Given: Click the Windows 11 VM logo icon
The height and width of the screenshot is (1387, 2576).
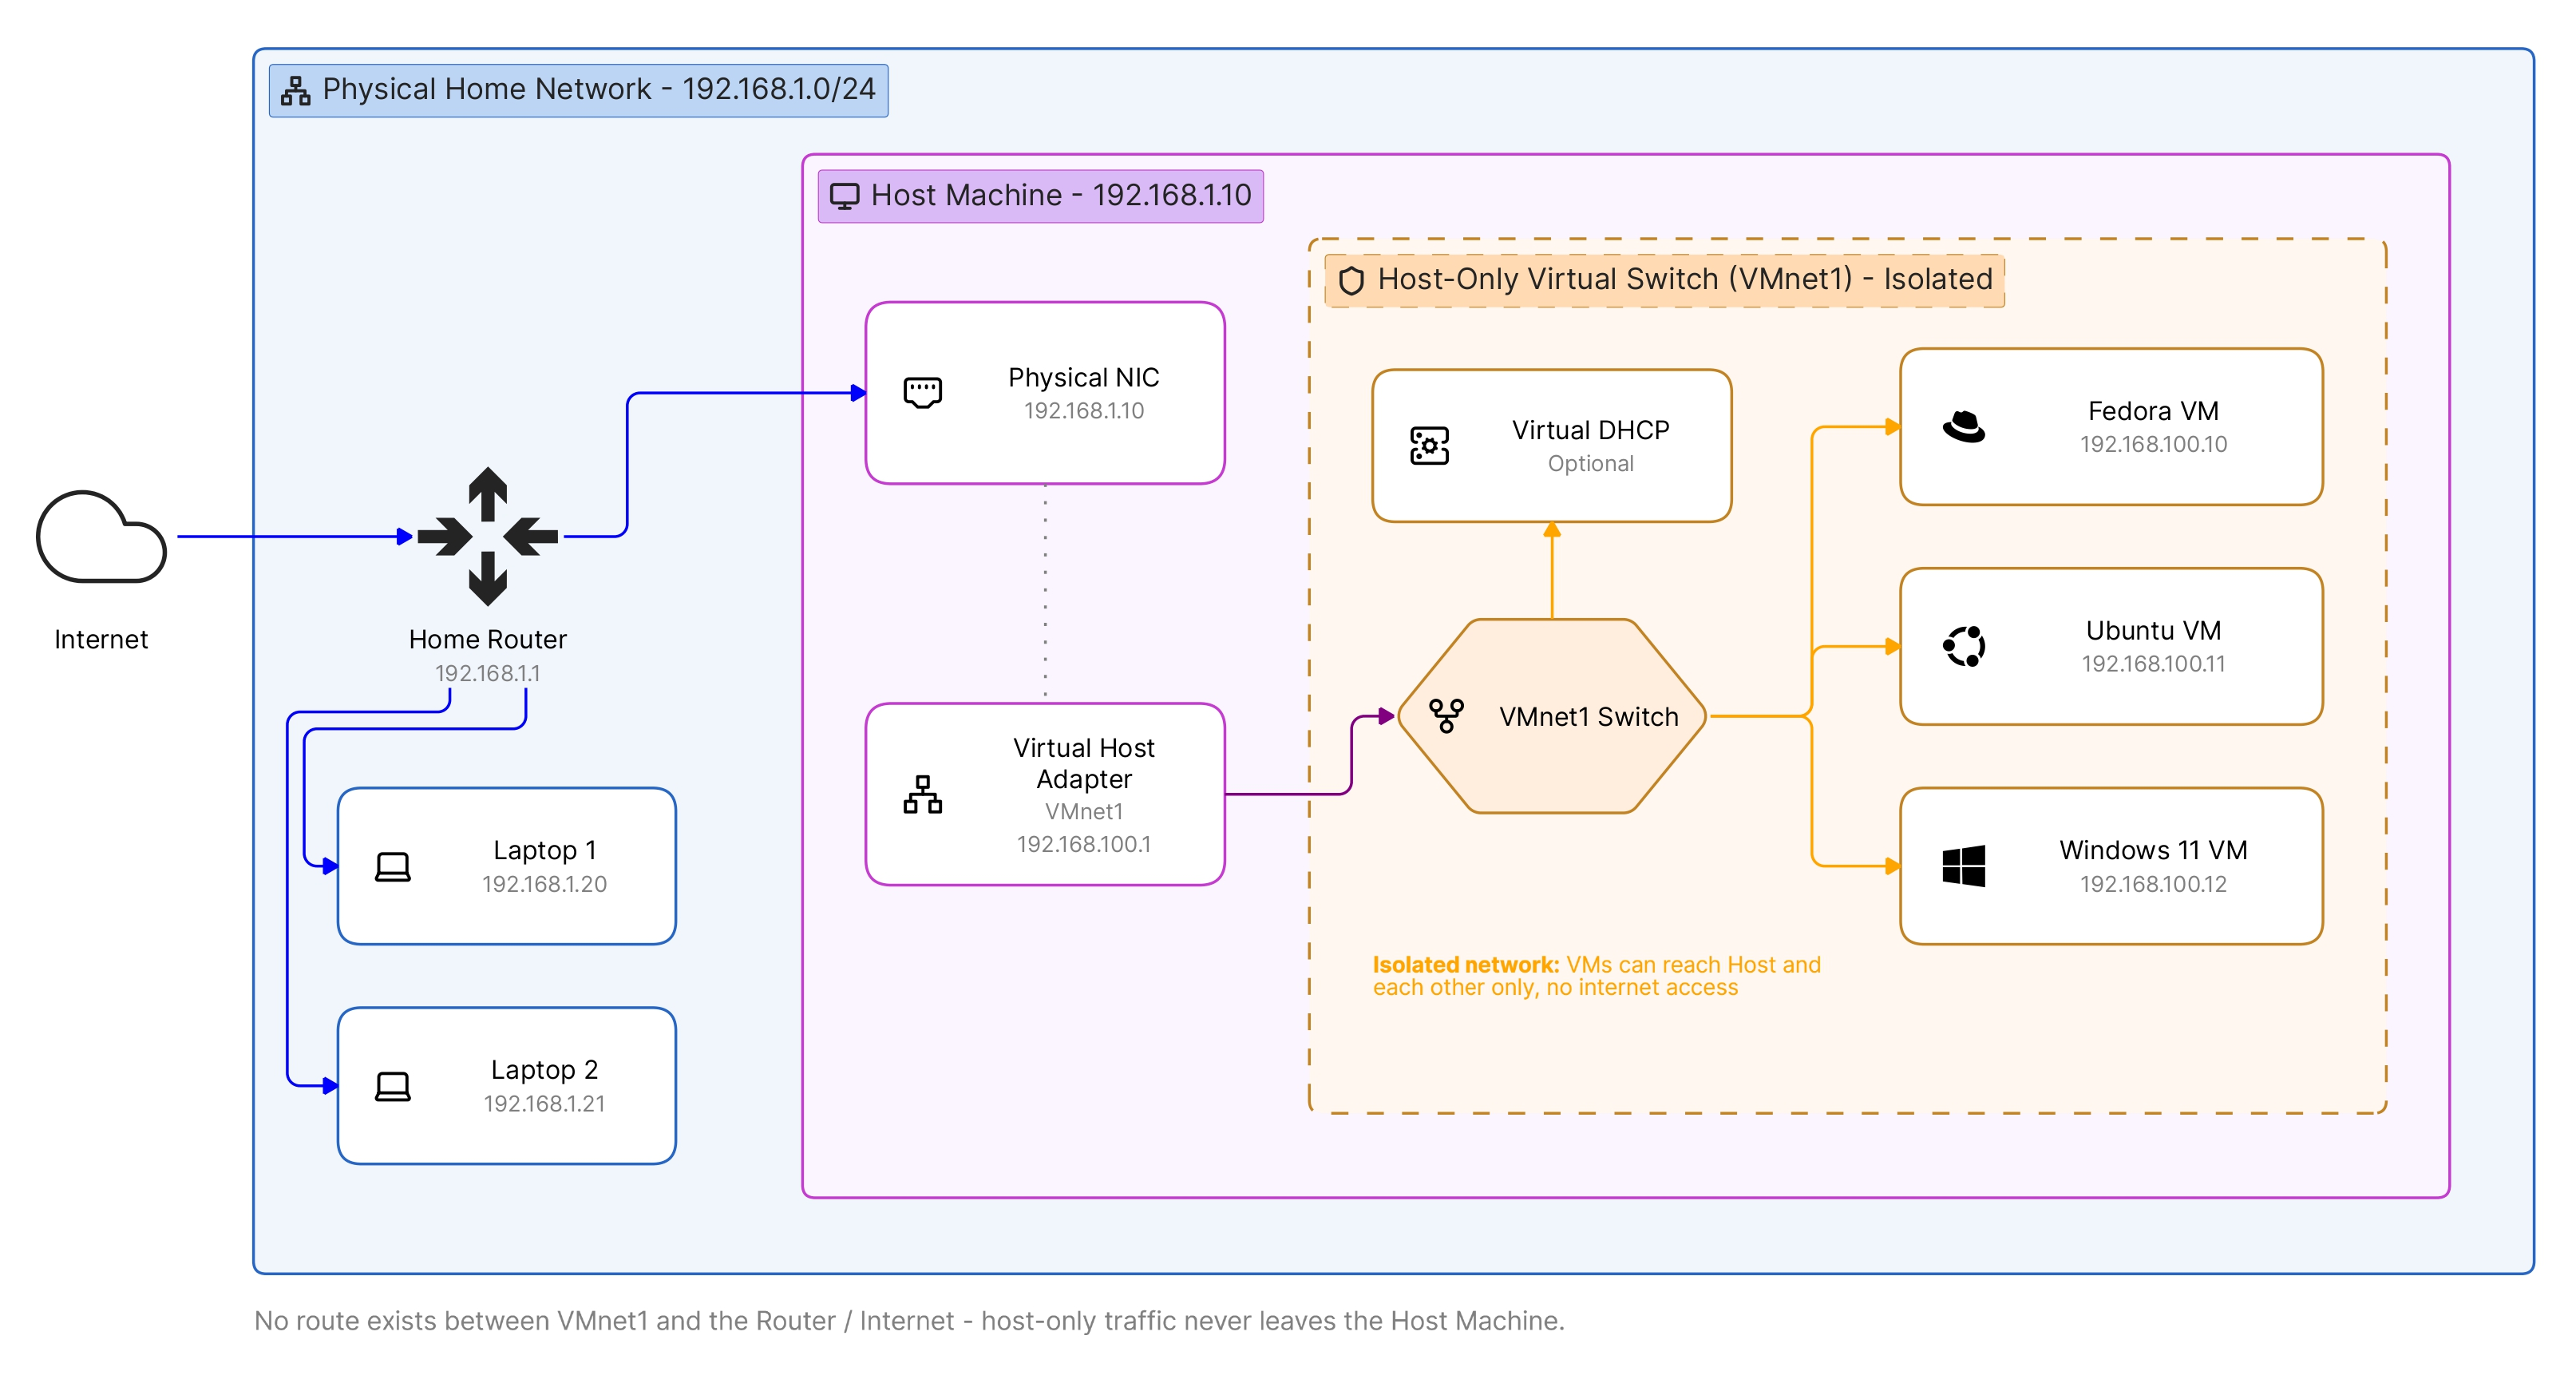Looking at the screenshot, I should [1963, 866].
